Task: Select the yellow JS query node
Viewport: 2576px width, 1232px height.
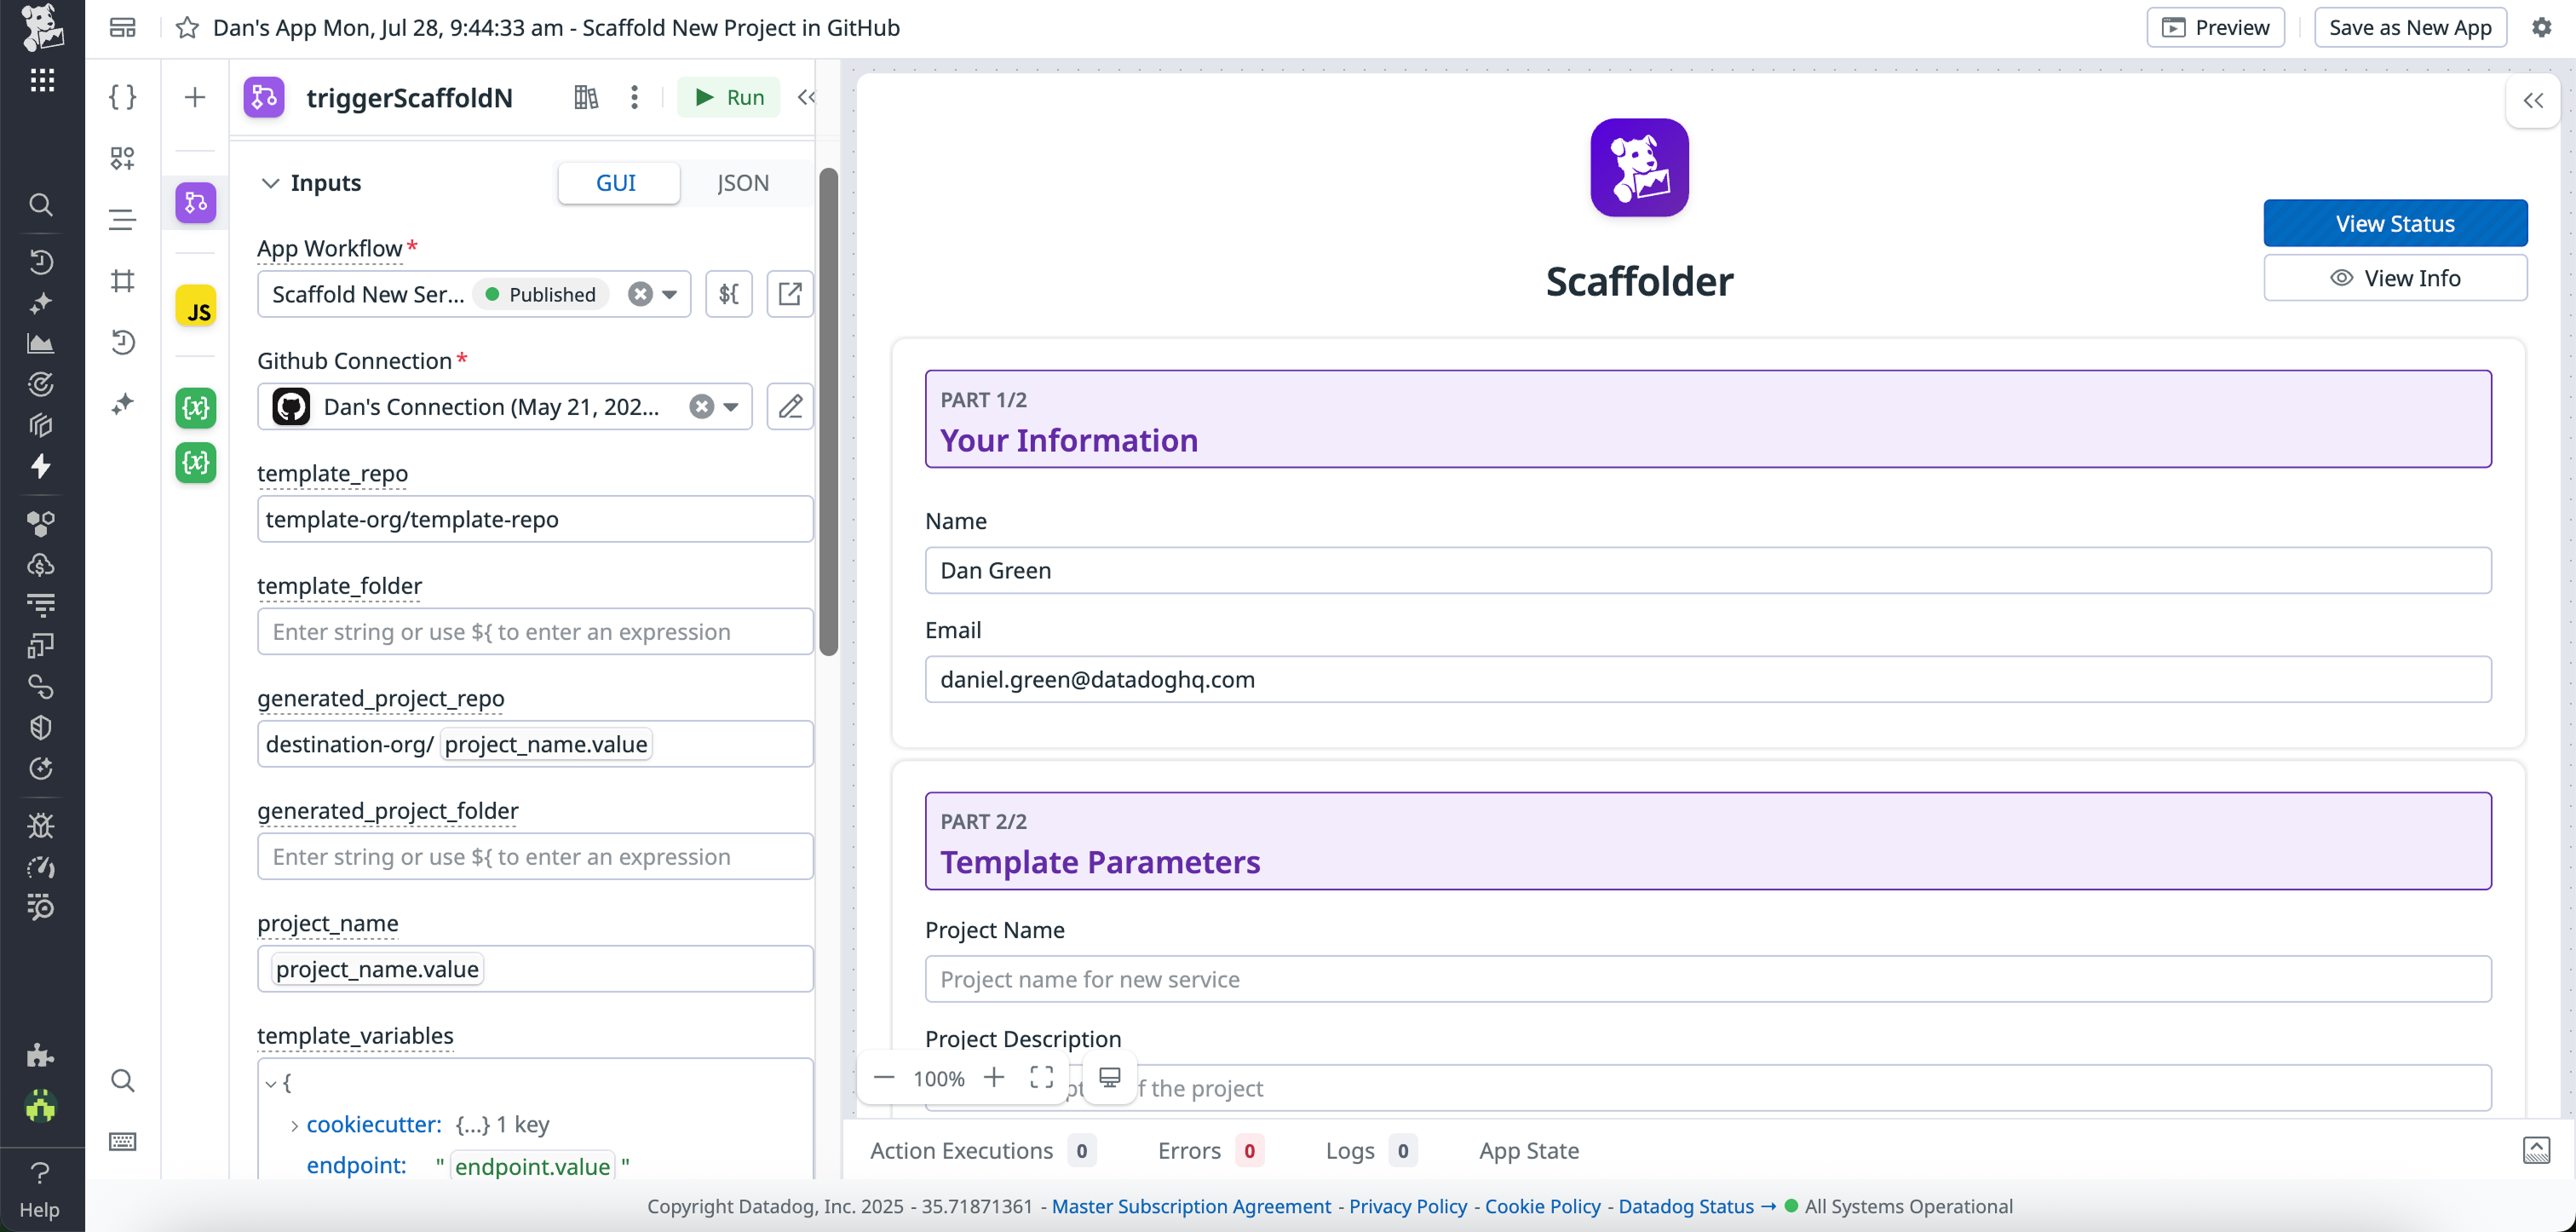Action: tap(195, 306)
